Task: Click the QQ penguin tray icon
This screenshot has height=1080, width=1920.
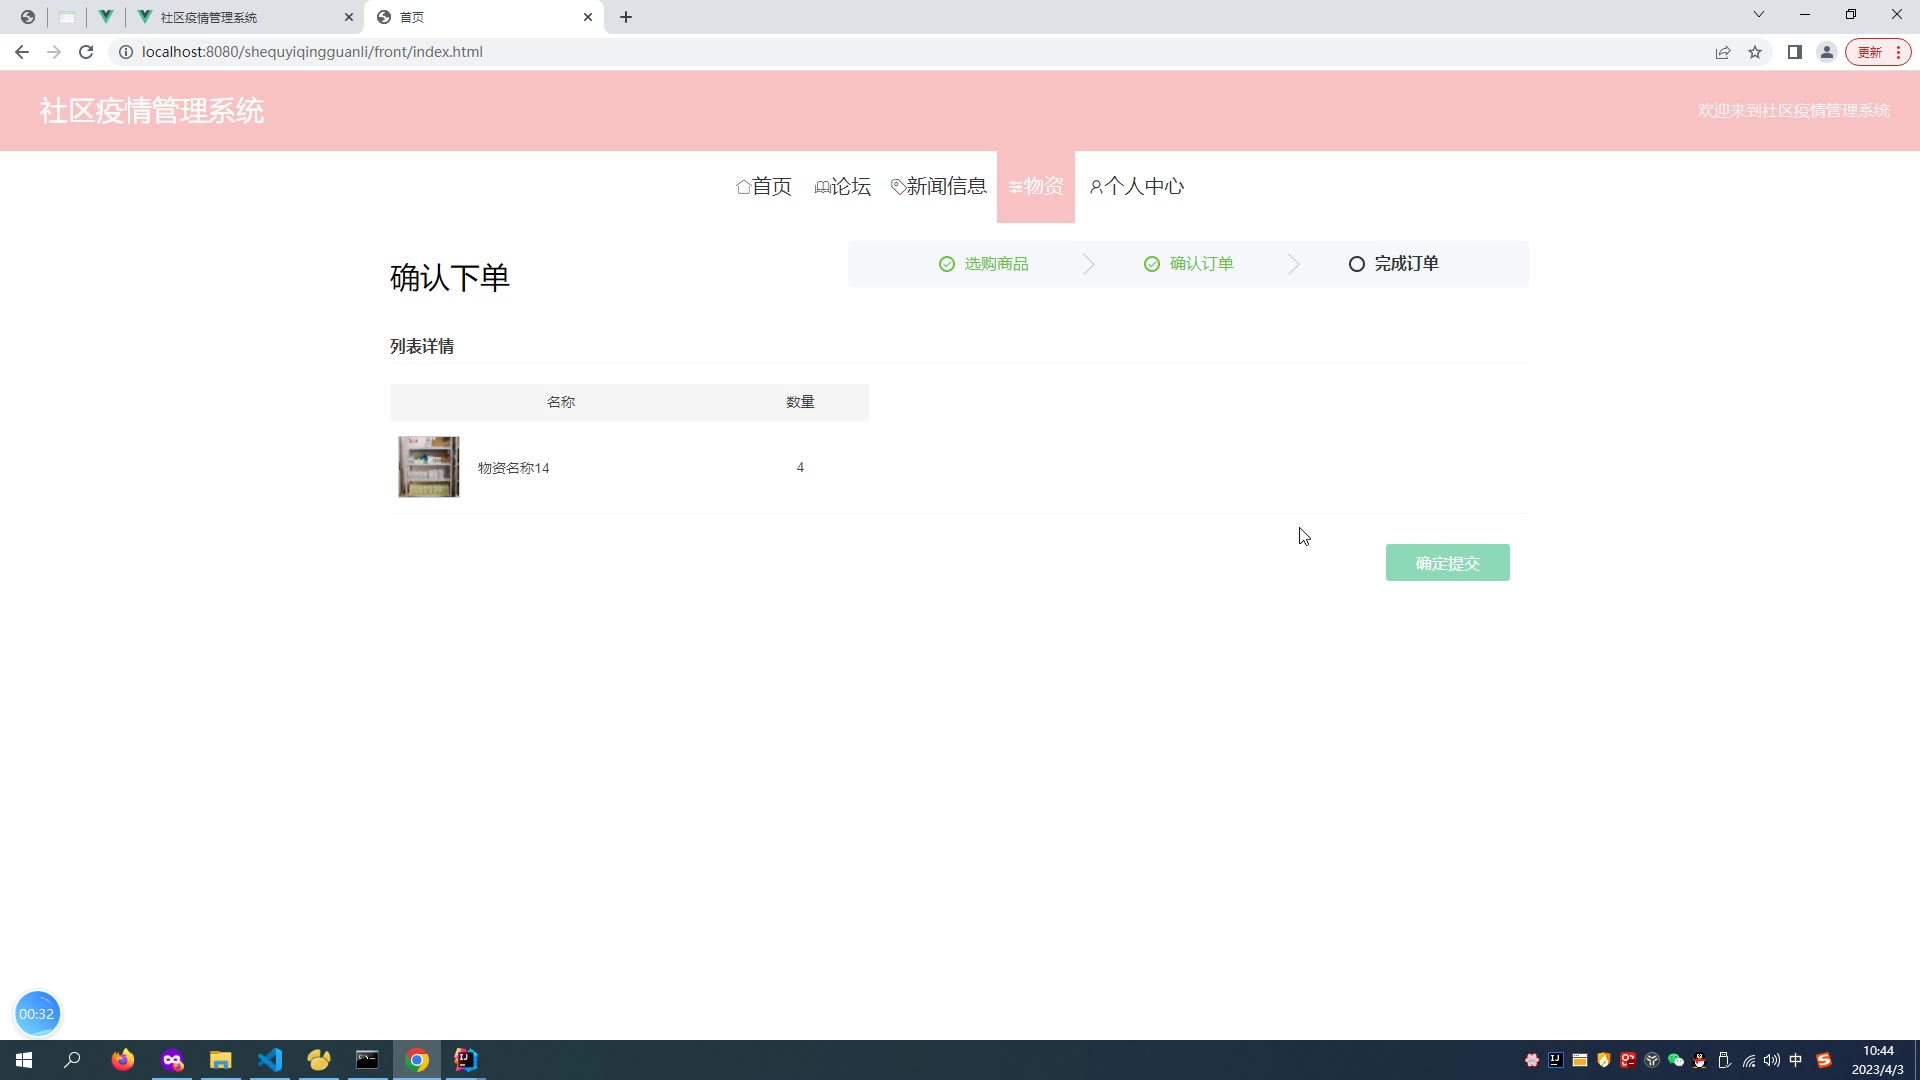Action: click(1700, 1060)
